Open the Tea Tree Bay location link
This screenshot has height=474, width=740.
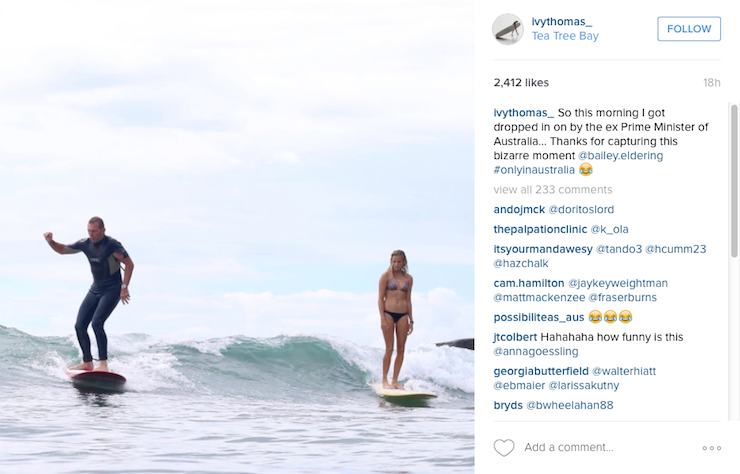coord(564,37)
